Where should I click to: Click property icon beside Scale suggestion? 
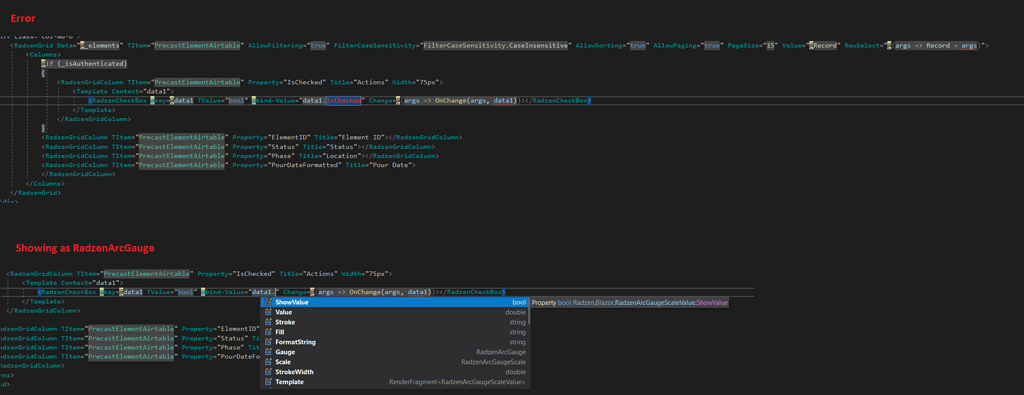pos(268,362)
